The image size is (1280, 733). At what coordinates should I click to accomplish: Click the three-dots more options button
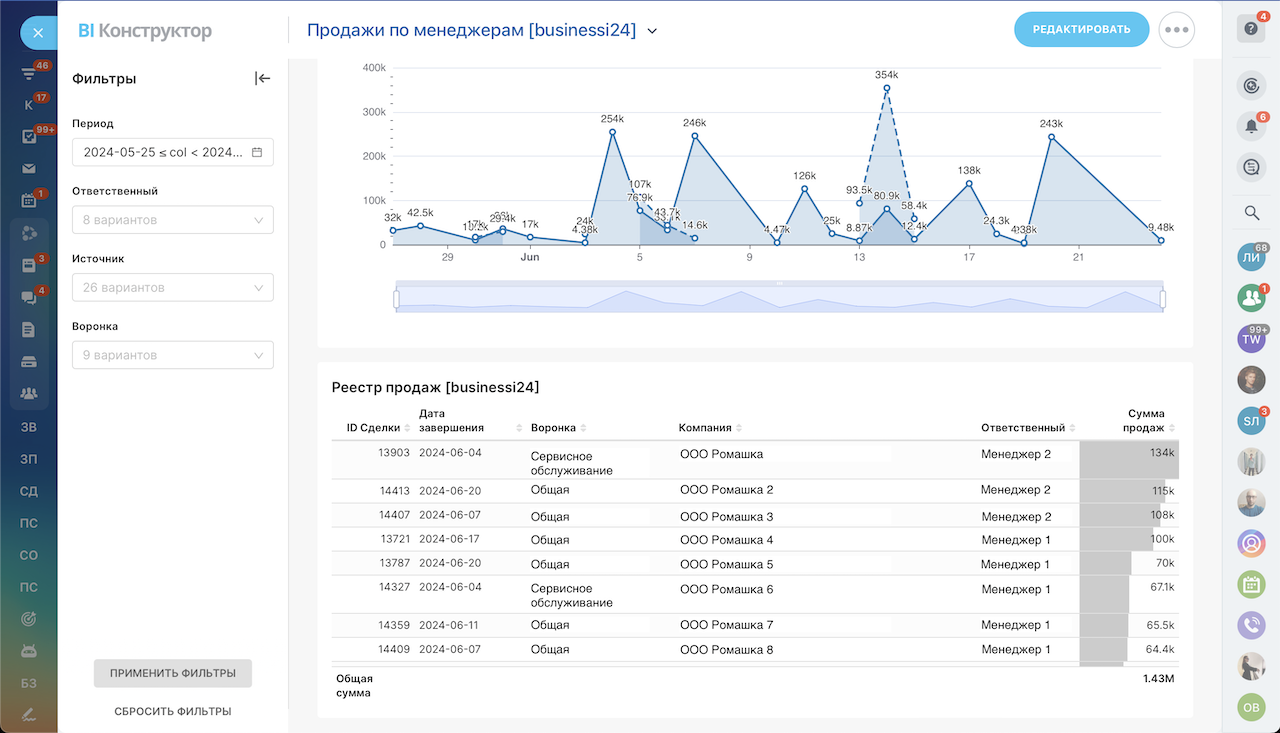click(1177, 30)
